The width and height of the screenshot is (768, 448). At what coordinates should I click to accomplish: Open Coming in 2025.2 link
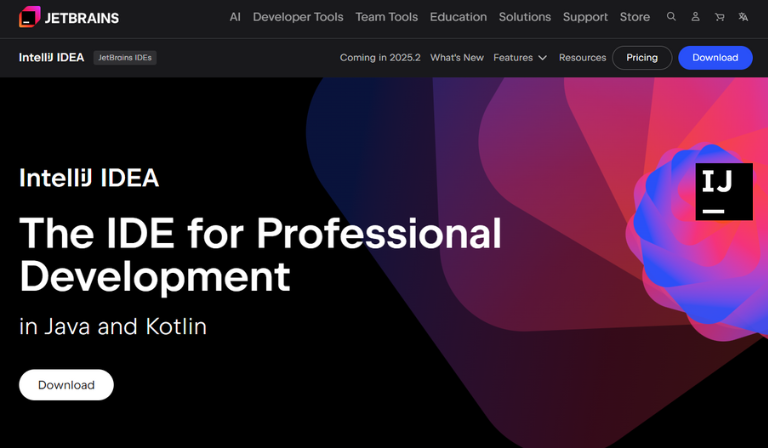tap(380, 58)
